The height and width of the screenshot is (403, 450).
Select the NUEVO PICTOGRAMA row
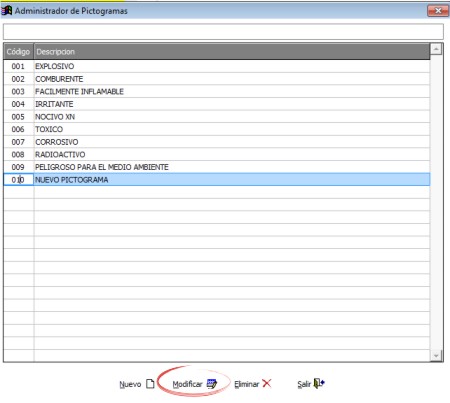click(217, 180)
